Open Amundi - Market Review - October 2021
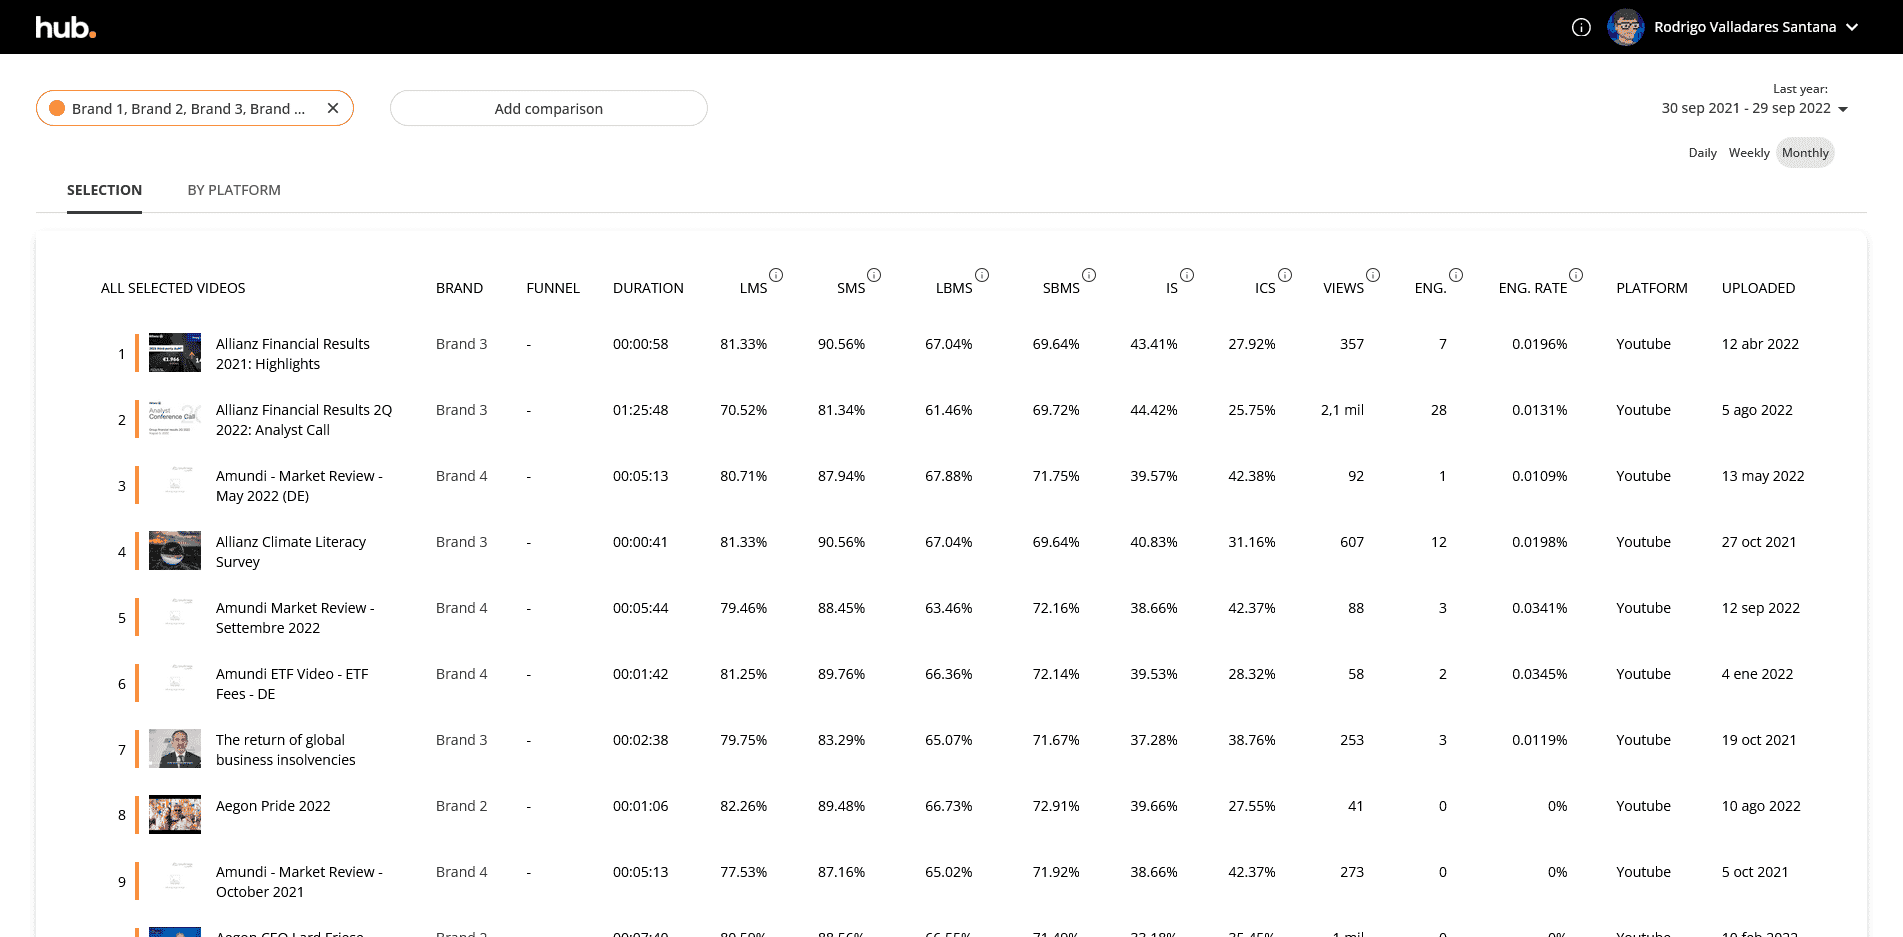Viewport: 1903px width, 937px height. click(299, 882)
